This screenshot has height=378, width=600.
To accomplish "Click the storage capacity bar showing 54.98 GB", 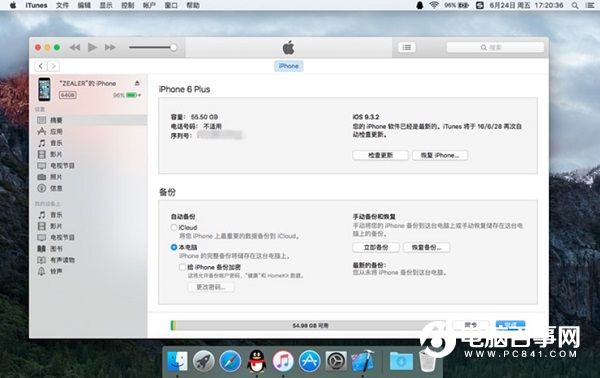I will (x=308, y=326).
